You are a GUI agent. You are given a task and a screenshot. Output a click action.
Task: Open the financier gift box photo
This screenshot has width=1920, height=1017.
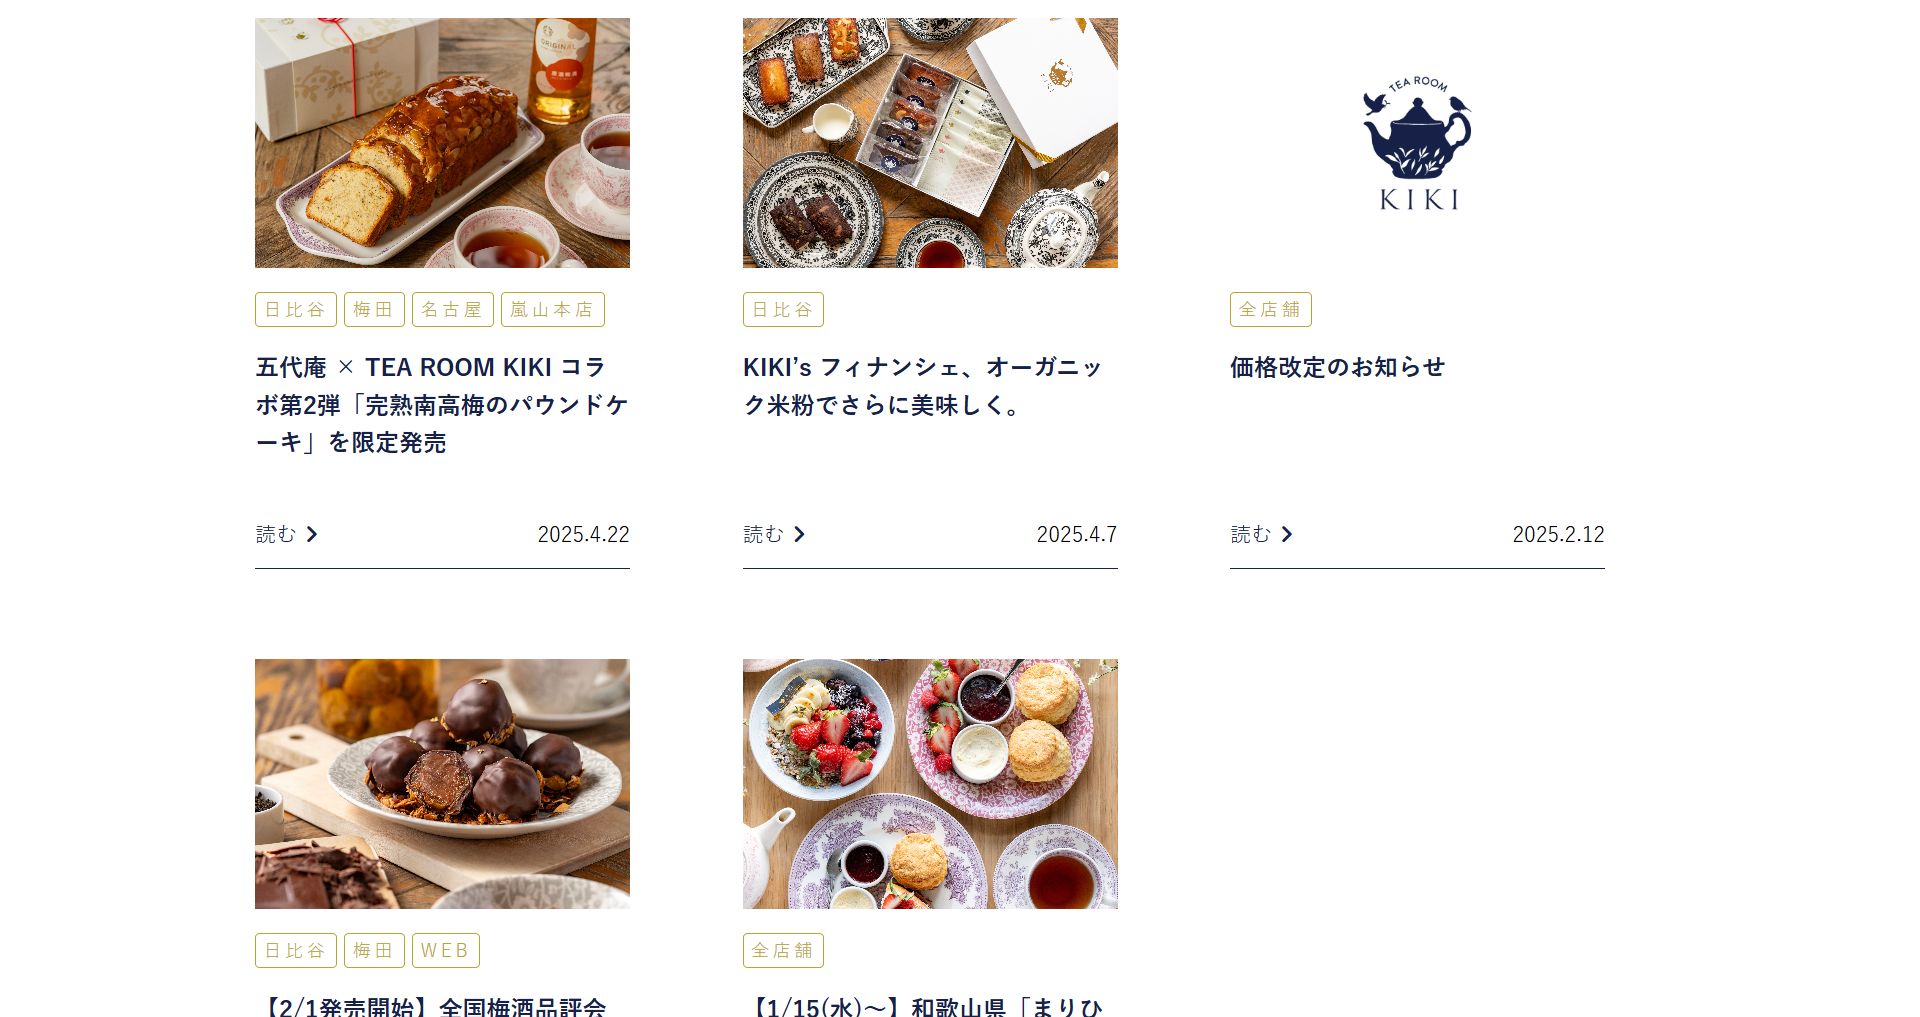[x=930, y=143]
